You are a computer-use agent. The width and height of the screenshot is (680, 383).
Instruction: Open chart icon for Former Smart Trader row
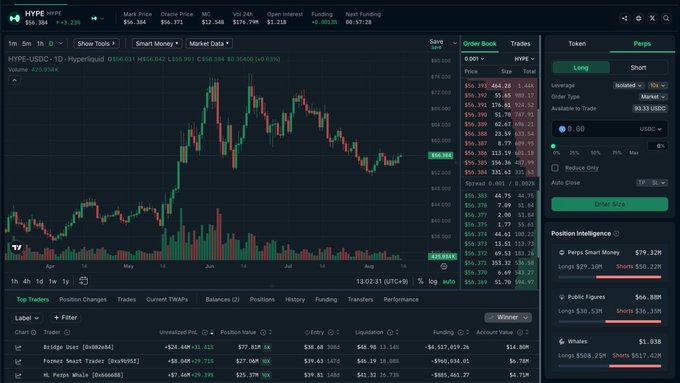[x=18, y=361]
